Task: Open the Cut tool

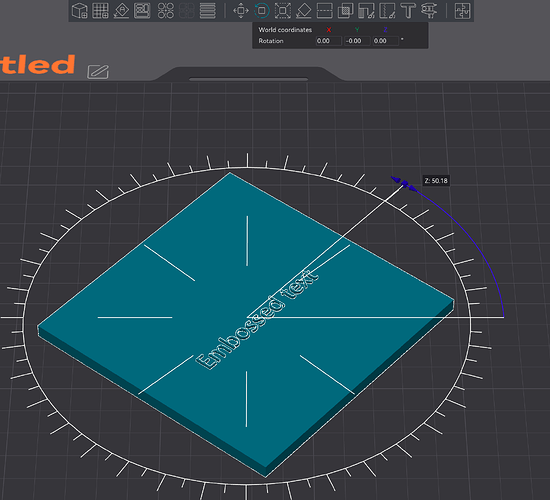Action: (324, 11)
